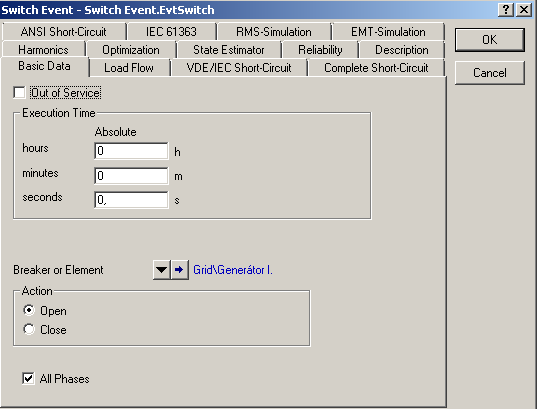Go to the RMS-Simulation tab
This screenshot has height=409, width=537.
[274, 32]
